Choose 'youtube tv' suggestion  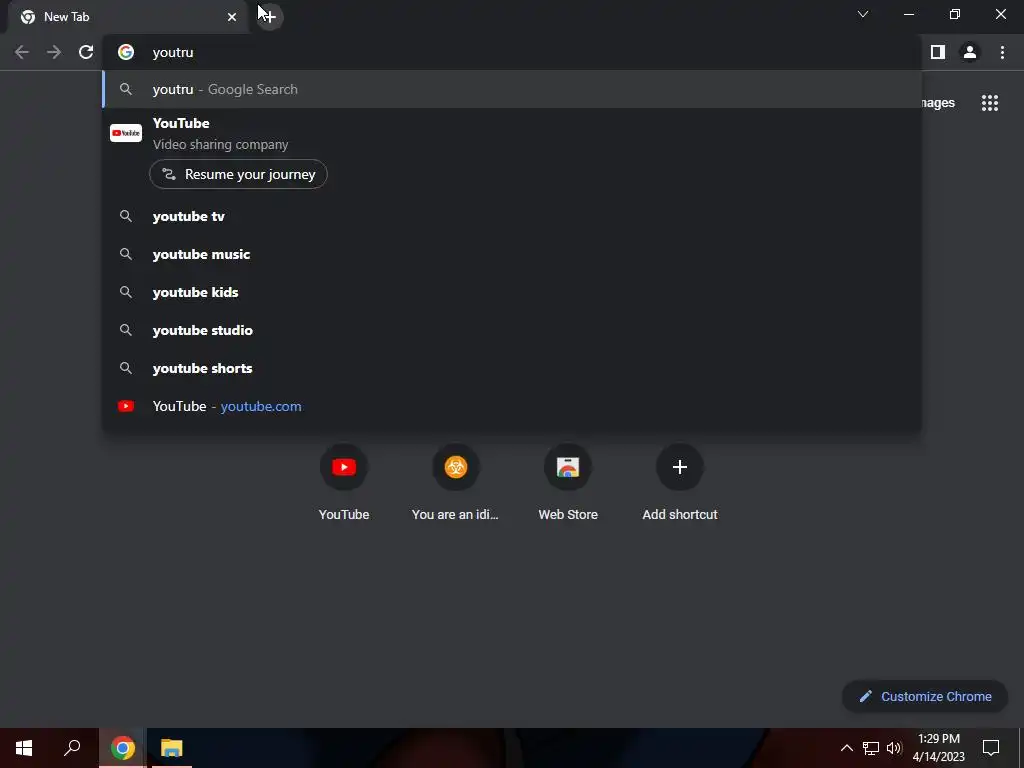(x=512, y=216)
